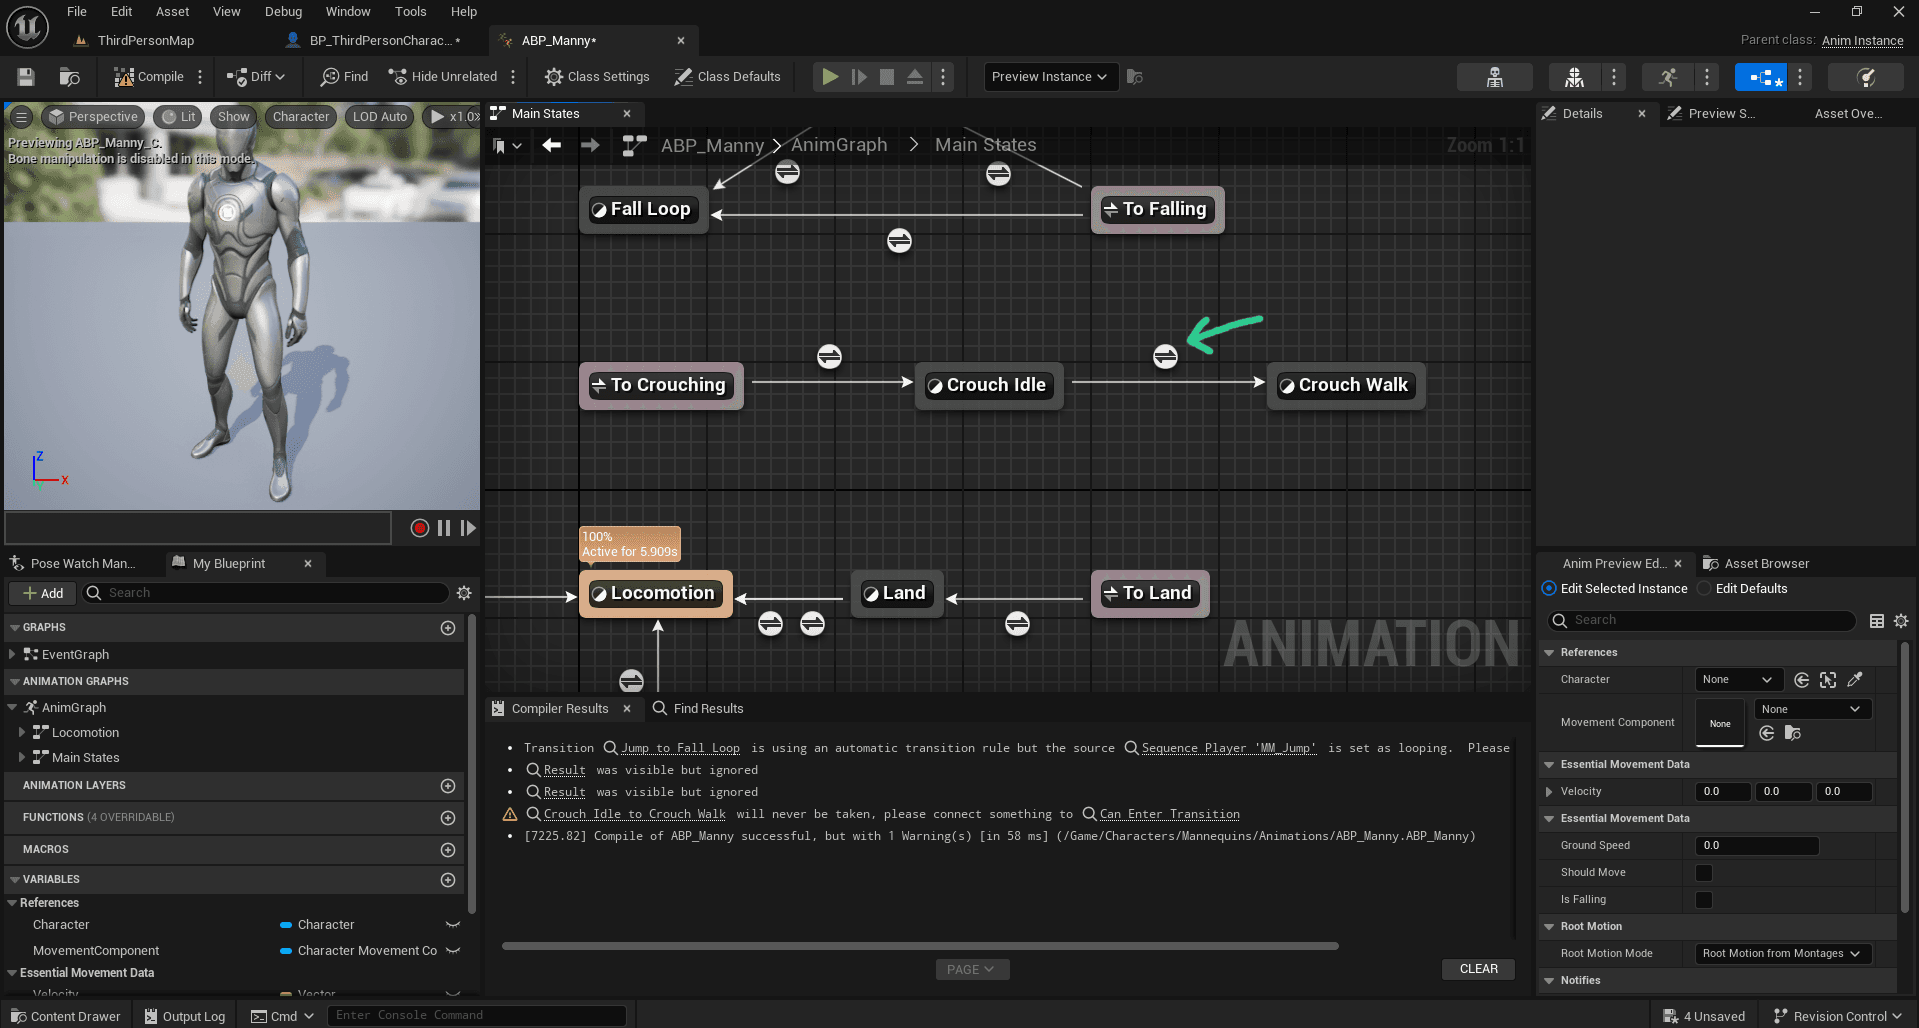Browse to asset in Content Browser icon
Image resolution: width=1919 pixels, height=1028 pixels.
point(69,77)
